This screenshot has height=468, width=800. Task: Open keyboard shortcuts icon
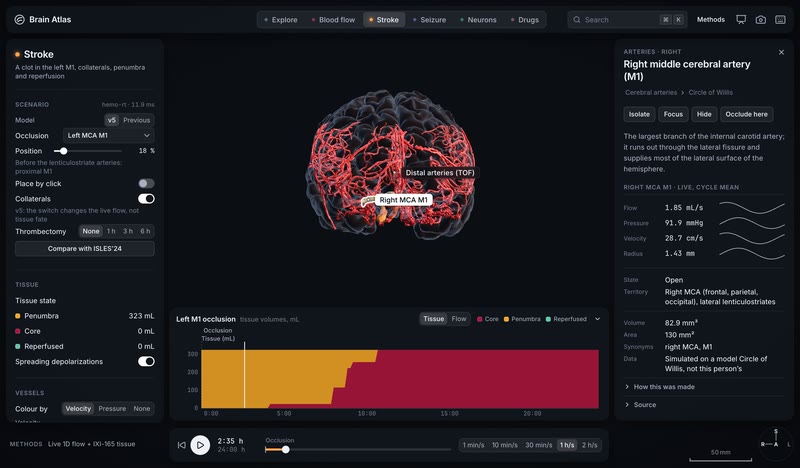coord(780,19)
